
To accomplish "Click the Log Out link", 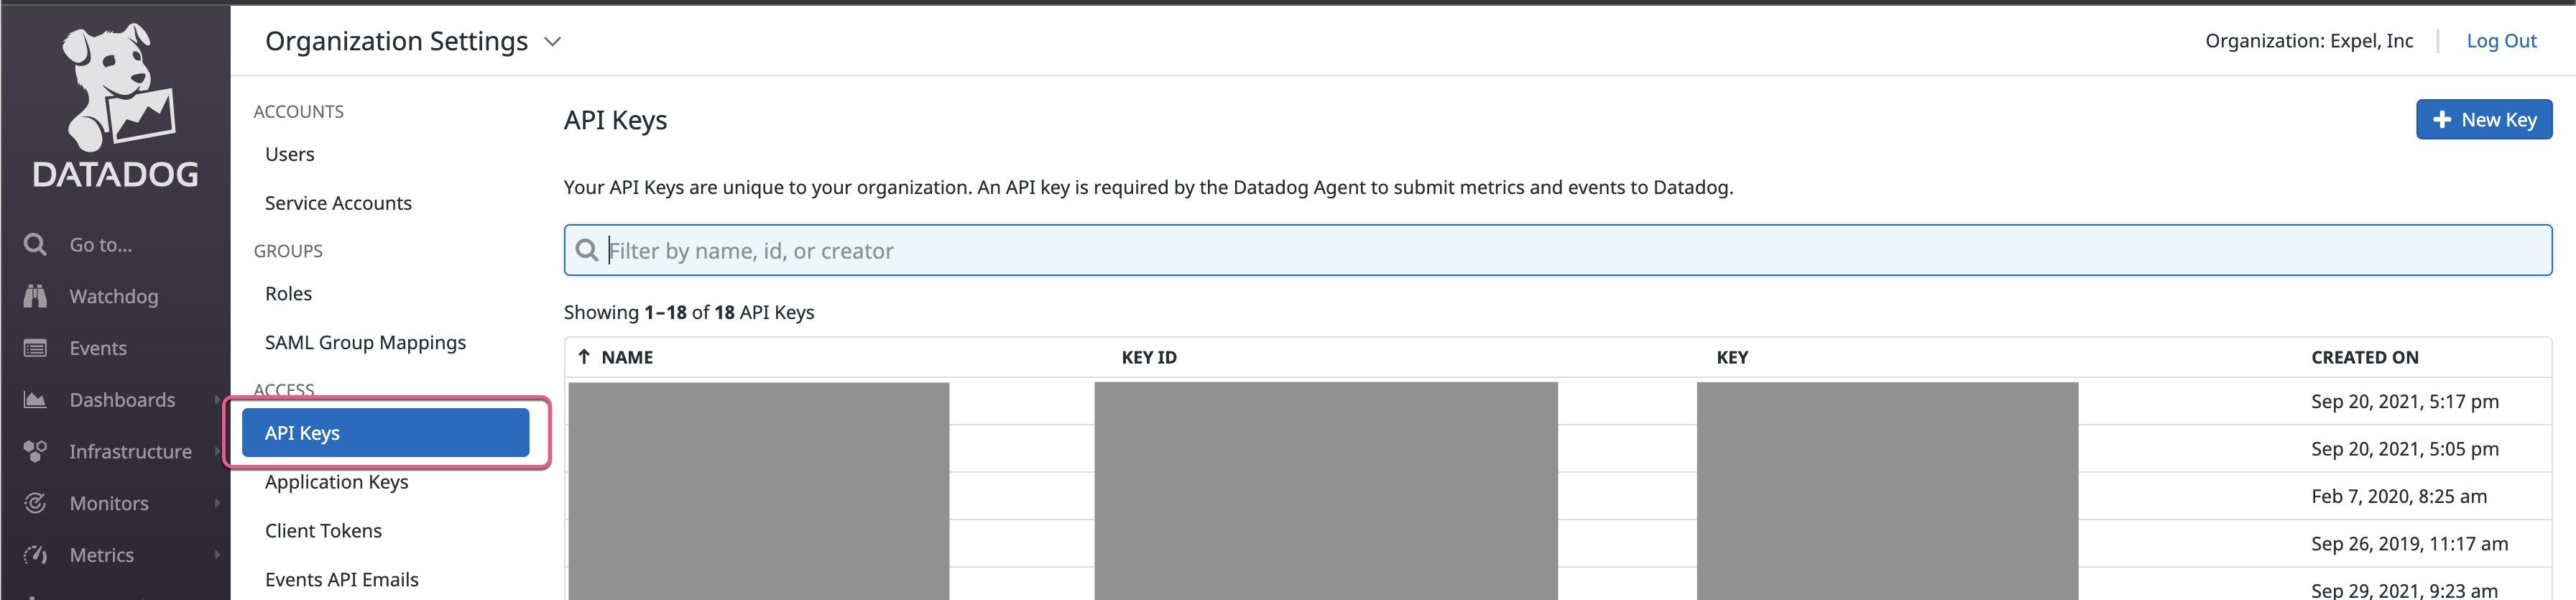I will 2501,41.
